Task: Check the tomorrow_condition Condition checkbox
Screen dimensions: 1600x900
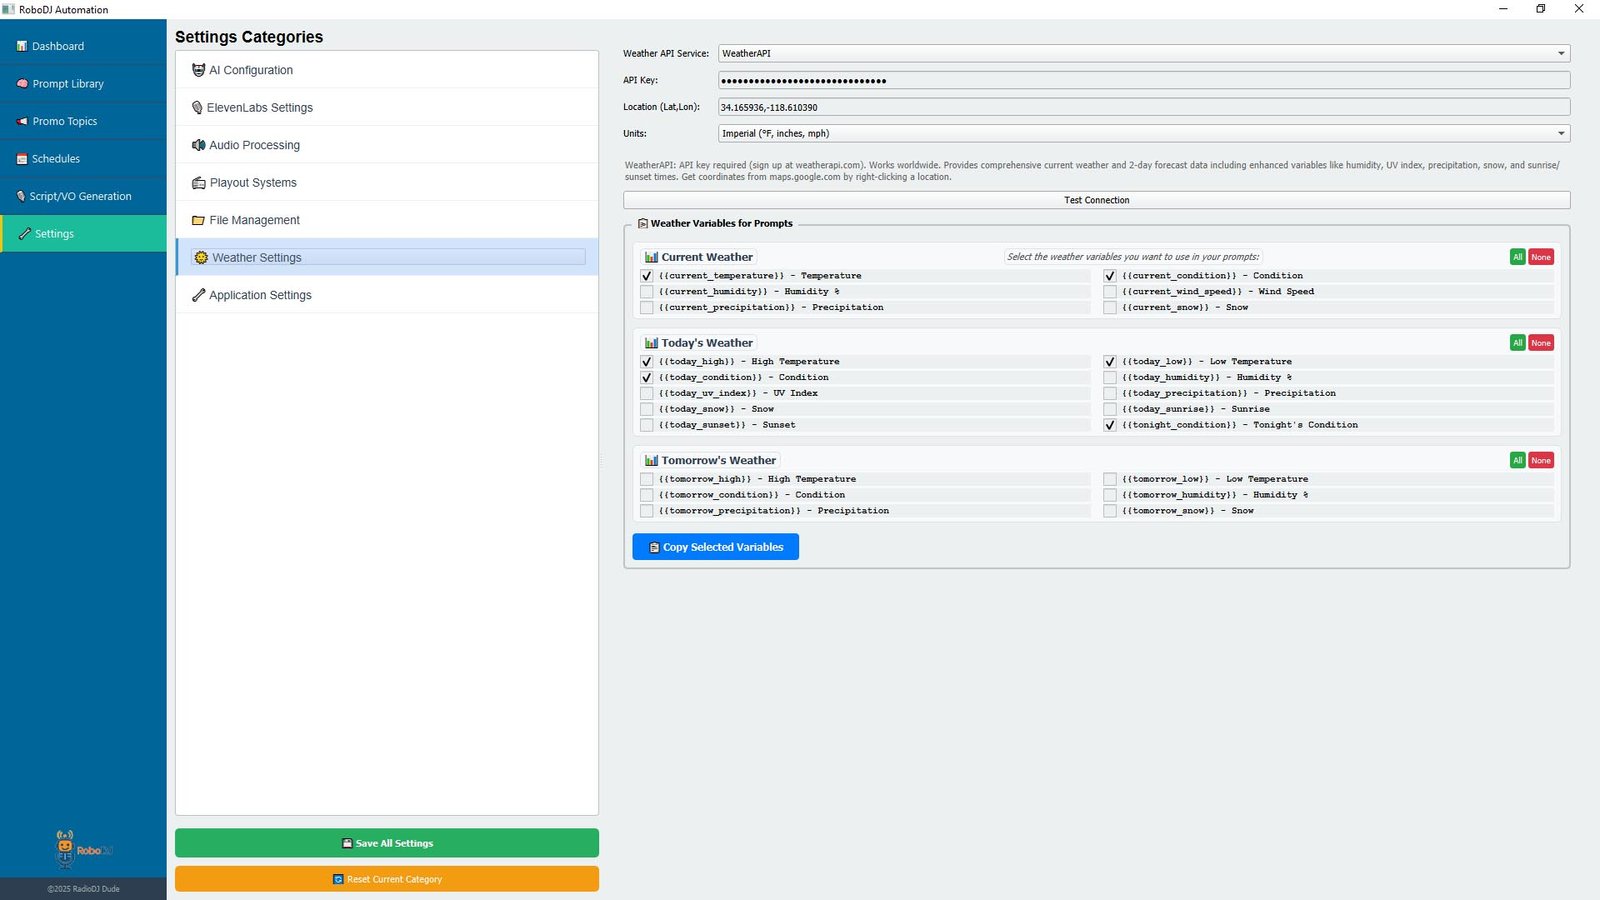Action: 647,495
